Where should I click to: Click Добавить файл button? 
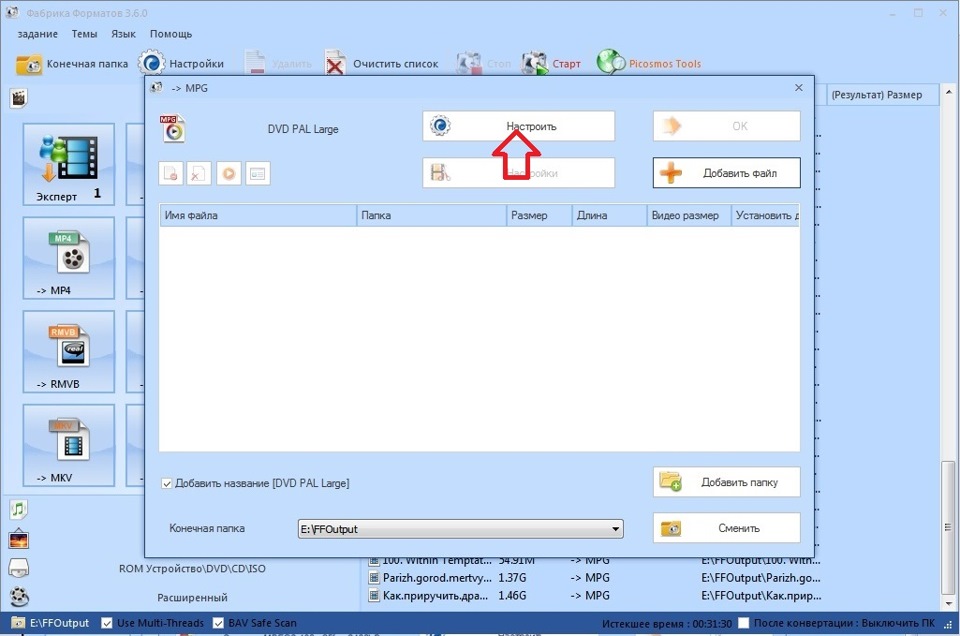(x=727, y=173)
